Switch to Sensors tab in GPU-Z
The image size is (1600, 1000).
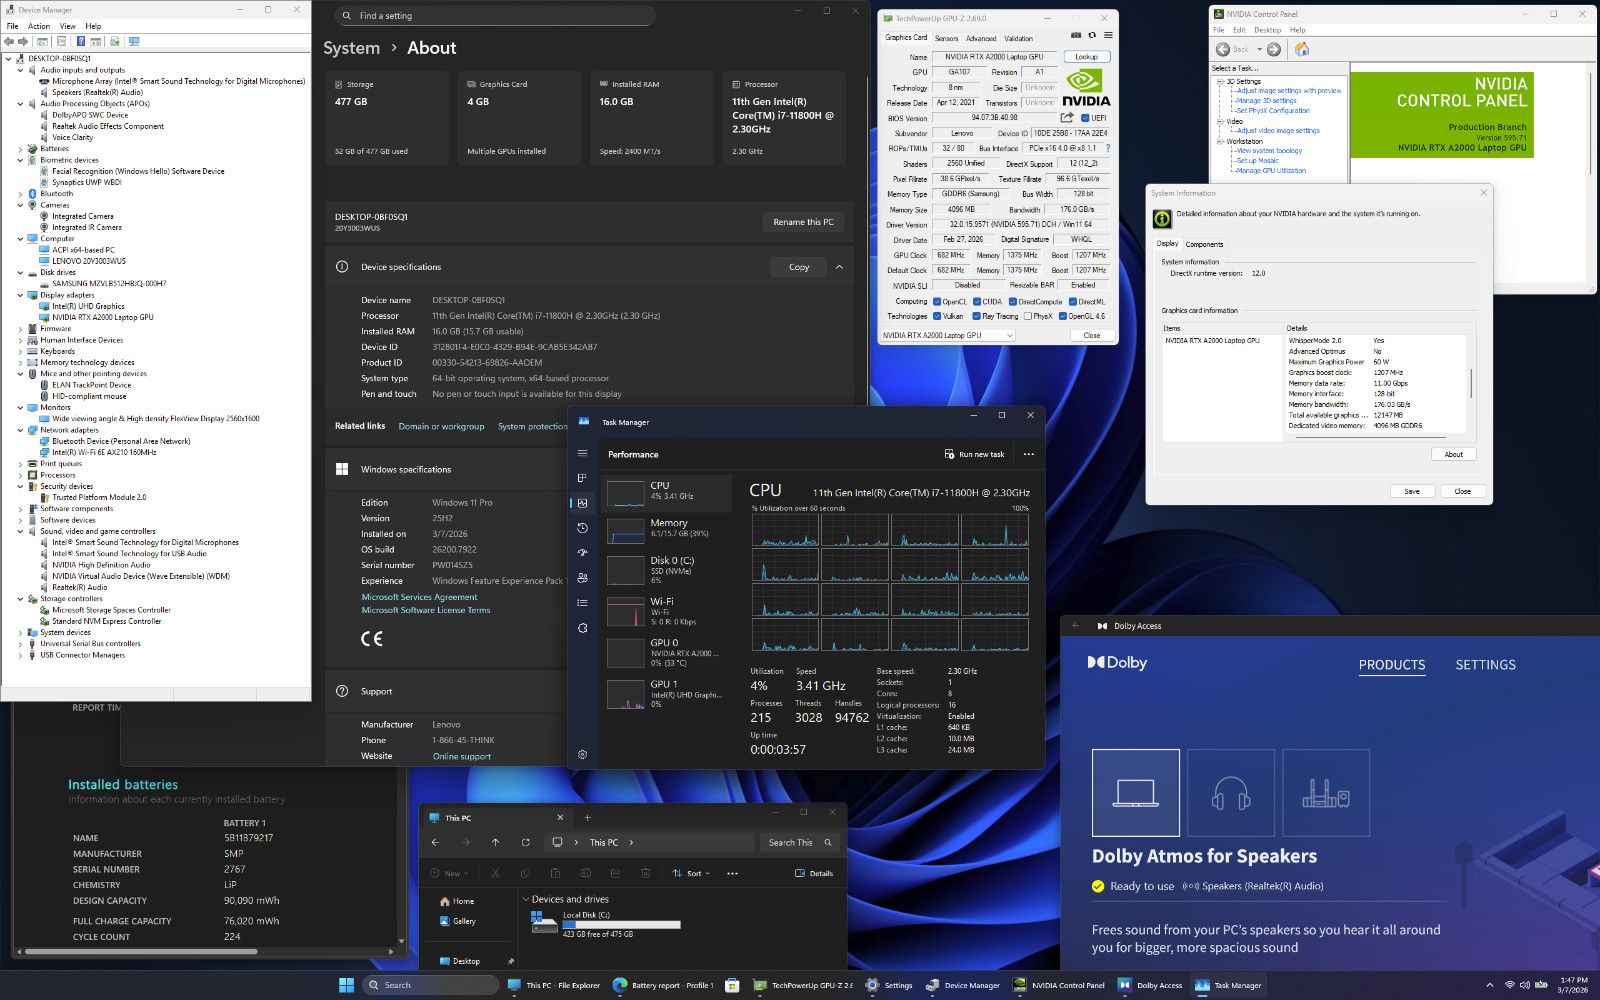coord(946,39)
